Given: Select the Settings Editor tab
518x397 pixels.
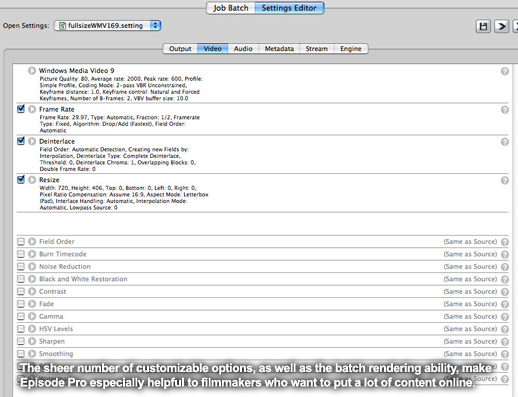Looking at the screenshot, I should point(289,8).
